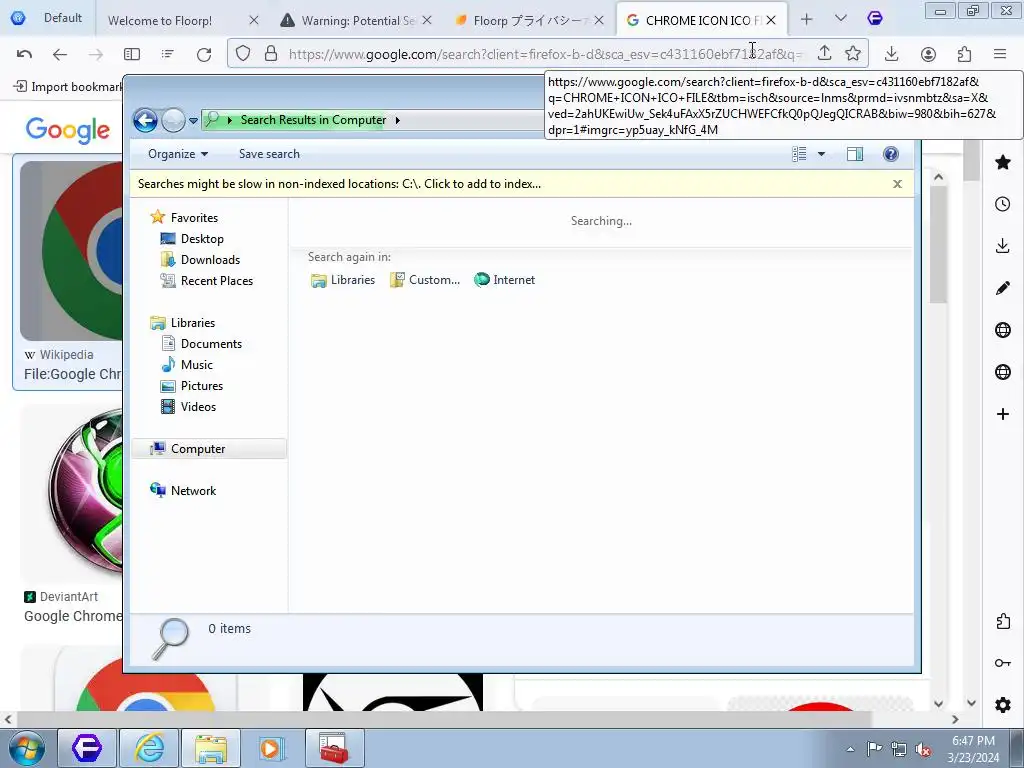
Task: Open add-ons puzzle icon in side panel
Action: click(x=1003, y=621)
